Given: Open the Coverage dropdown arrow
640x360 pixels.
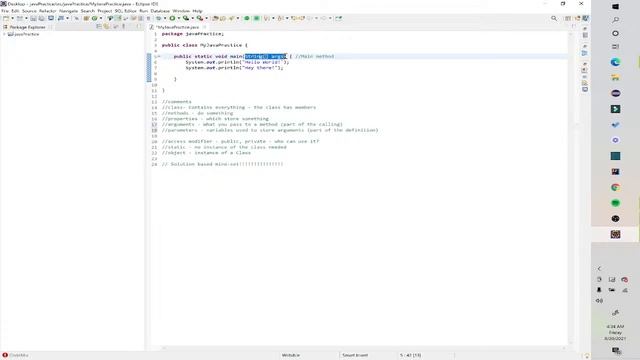Looking at the screenshot, I should click(192, 18).
